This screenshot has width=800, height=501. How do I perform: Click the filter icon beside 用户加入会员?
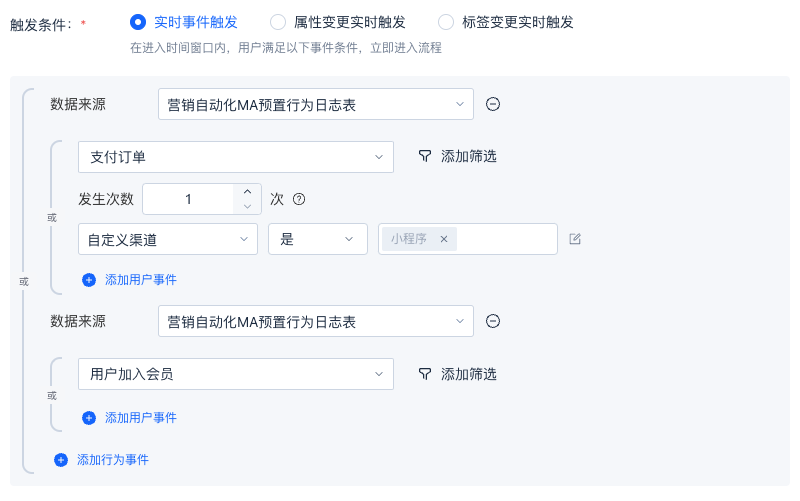pos(424,374)
